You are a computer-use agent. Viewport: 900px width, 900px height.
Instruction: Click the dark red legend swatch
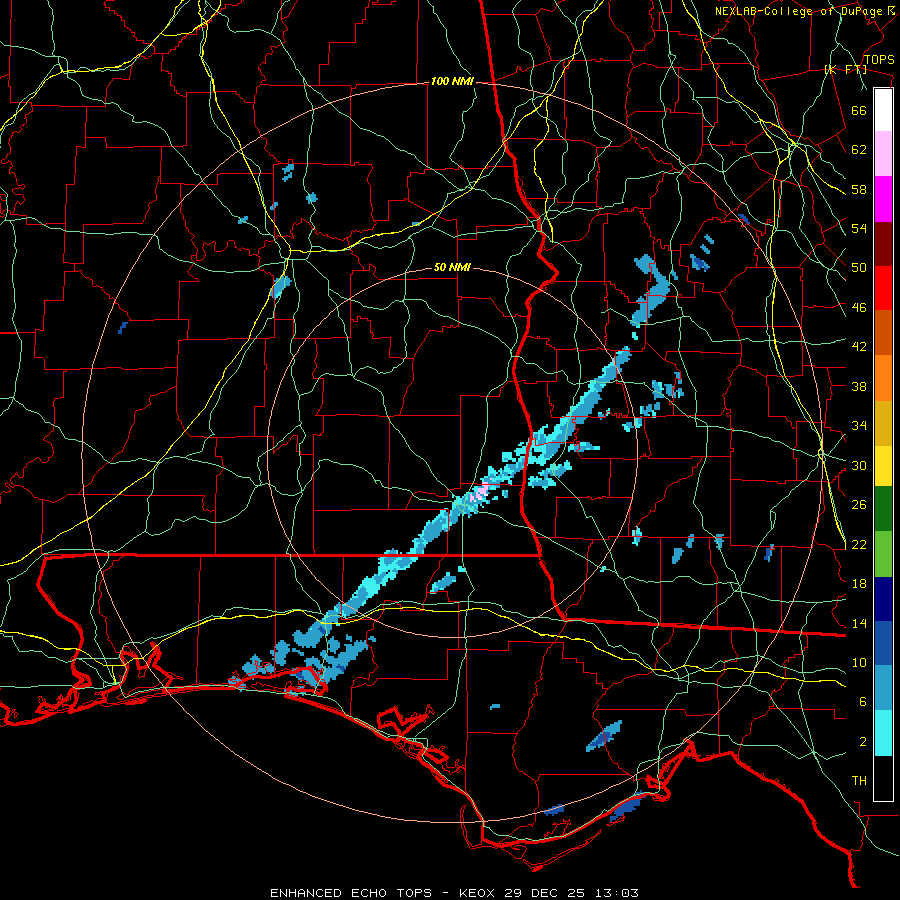click(x=883, y=244)
